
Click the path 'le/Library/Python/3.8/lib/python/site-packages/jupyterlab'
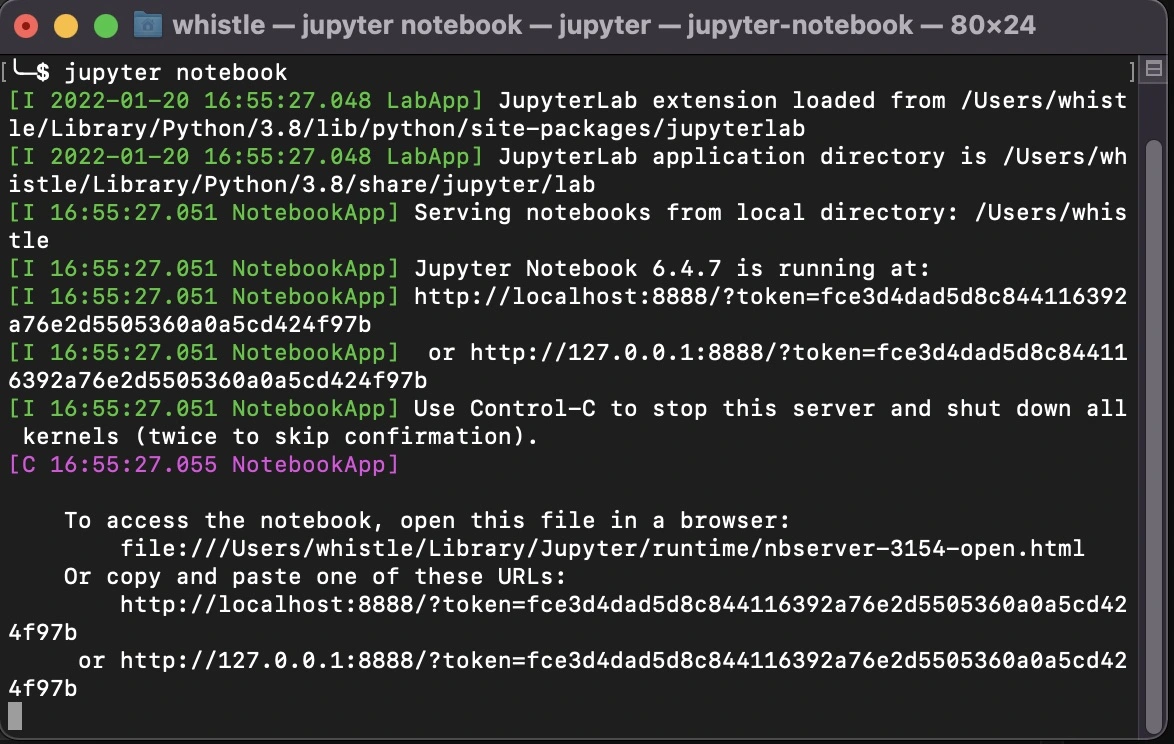407,129
